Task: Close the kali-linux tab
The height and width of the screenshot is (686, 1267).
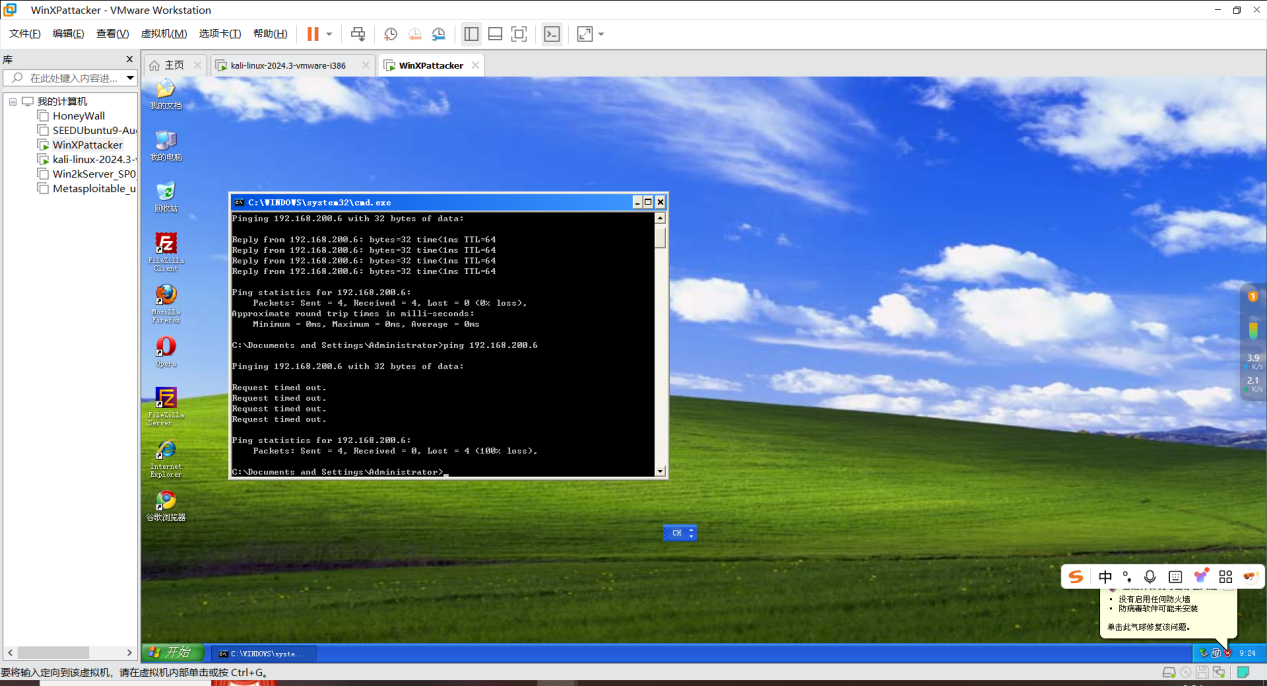Action: point(365,65)
